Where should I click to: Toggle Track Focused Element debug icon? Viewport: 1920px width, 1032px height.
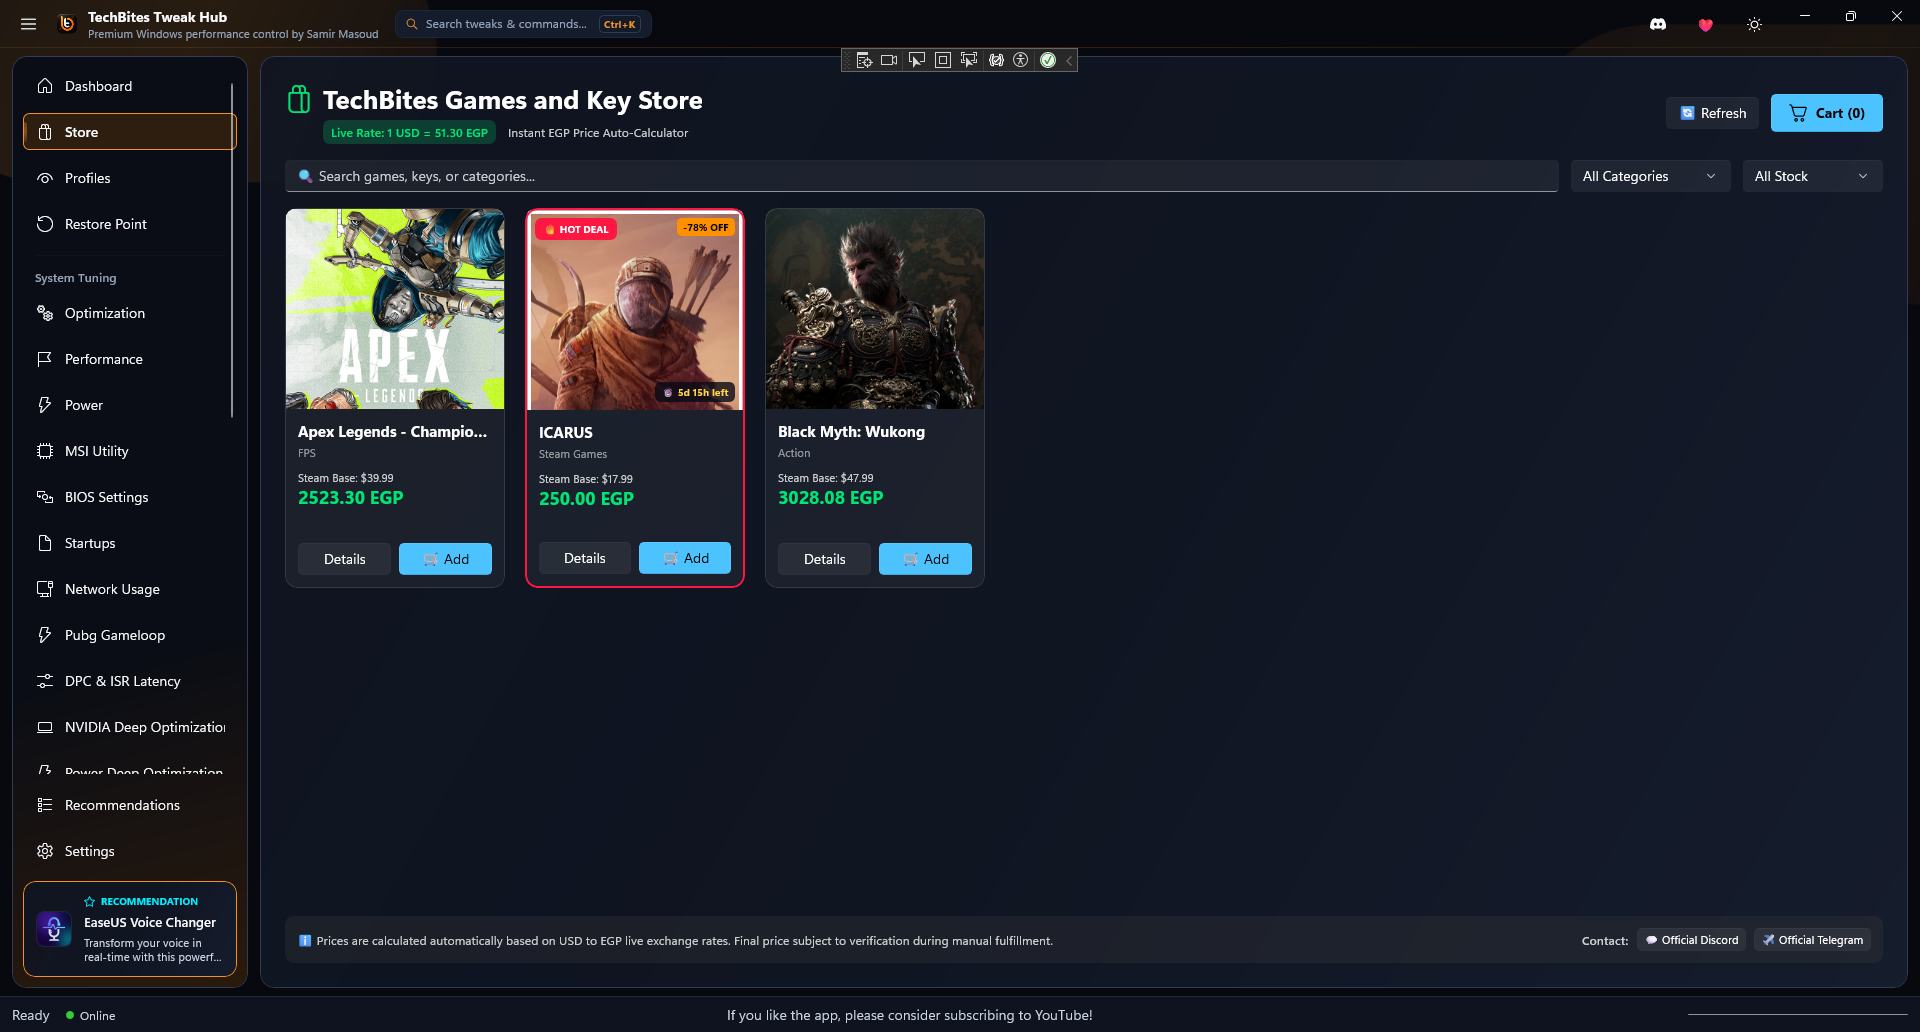(x=968, y=60)
